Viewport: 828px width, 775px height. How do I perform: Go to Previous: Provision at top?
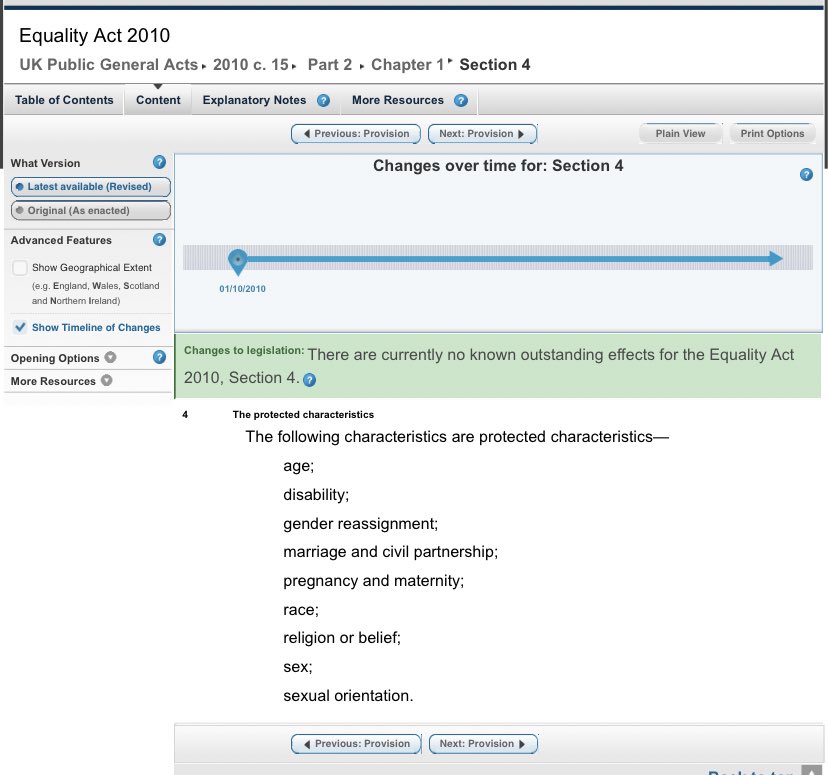pyautogui.click(x=356, y=134)
